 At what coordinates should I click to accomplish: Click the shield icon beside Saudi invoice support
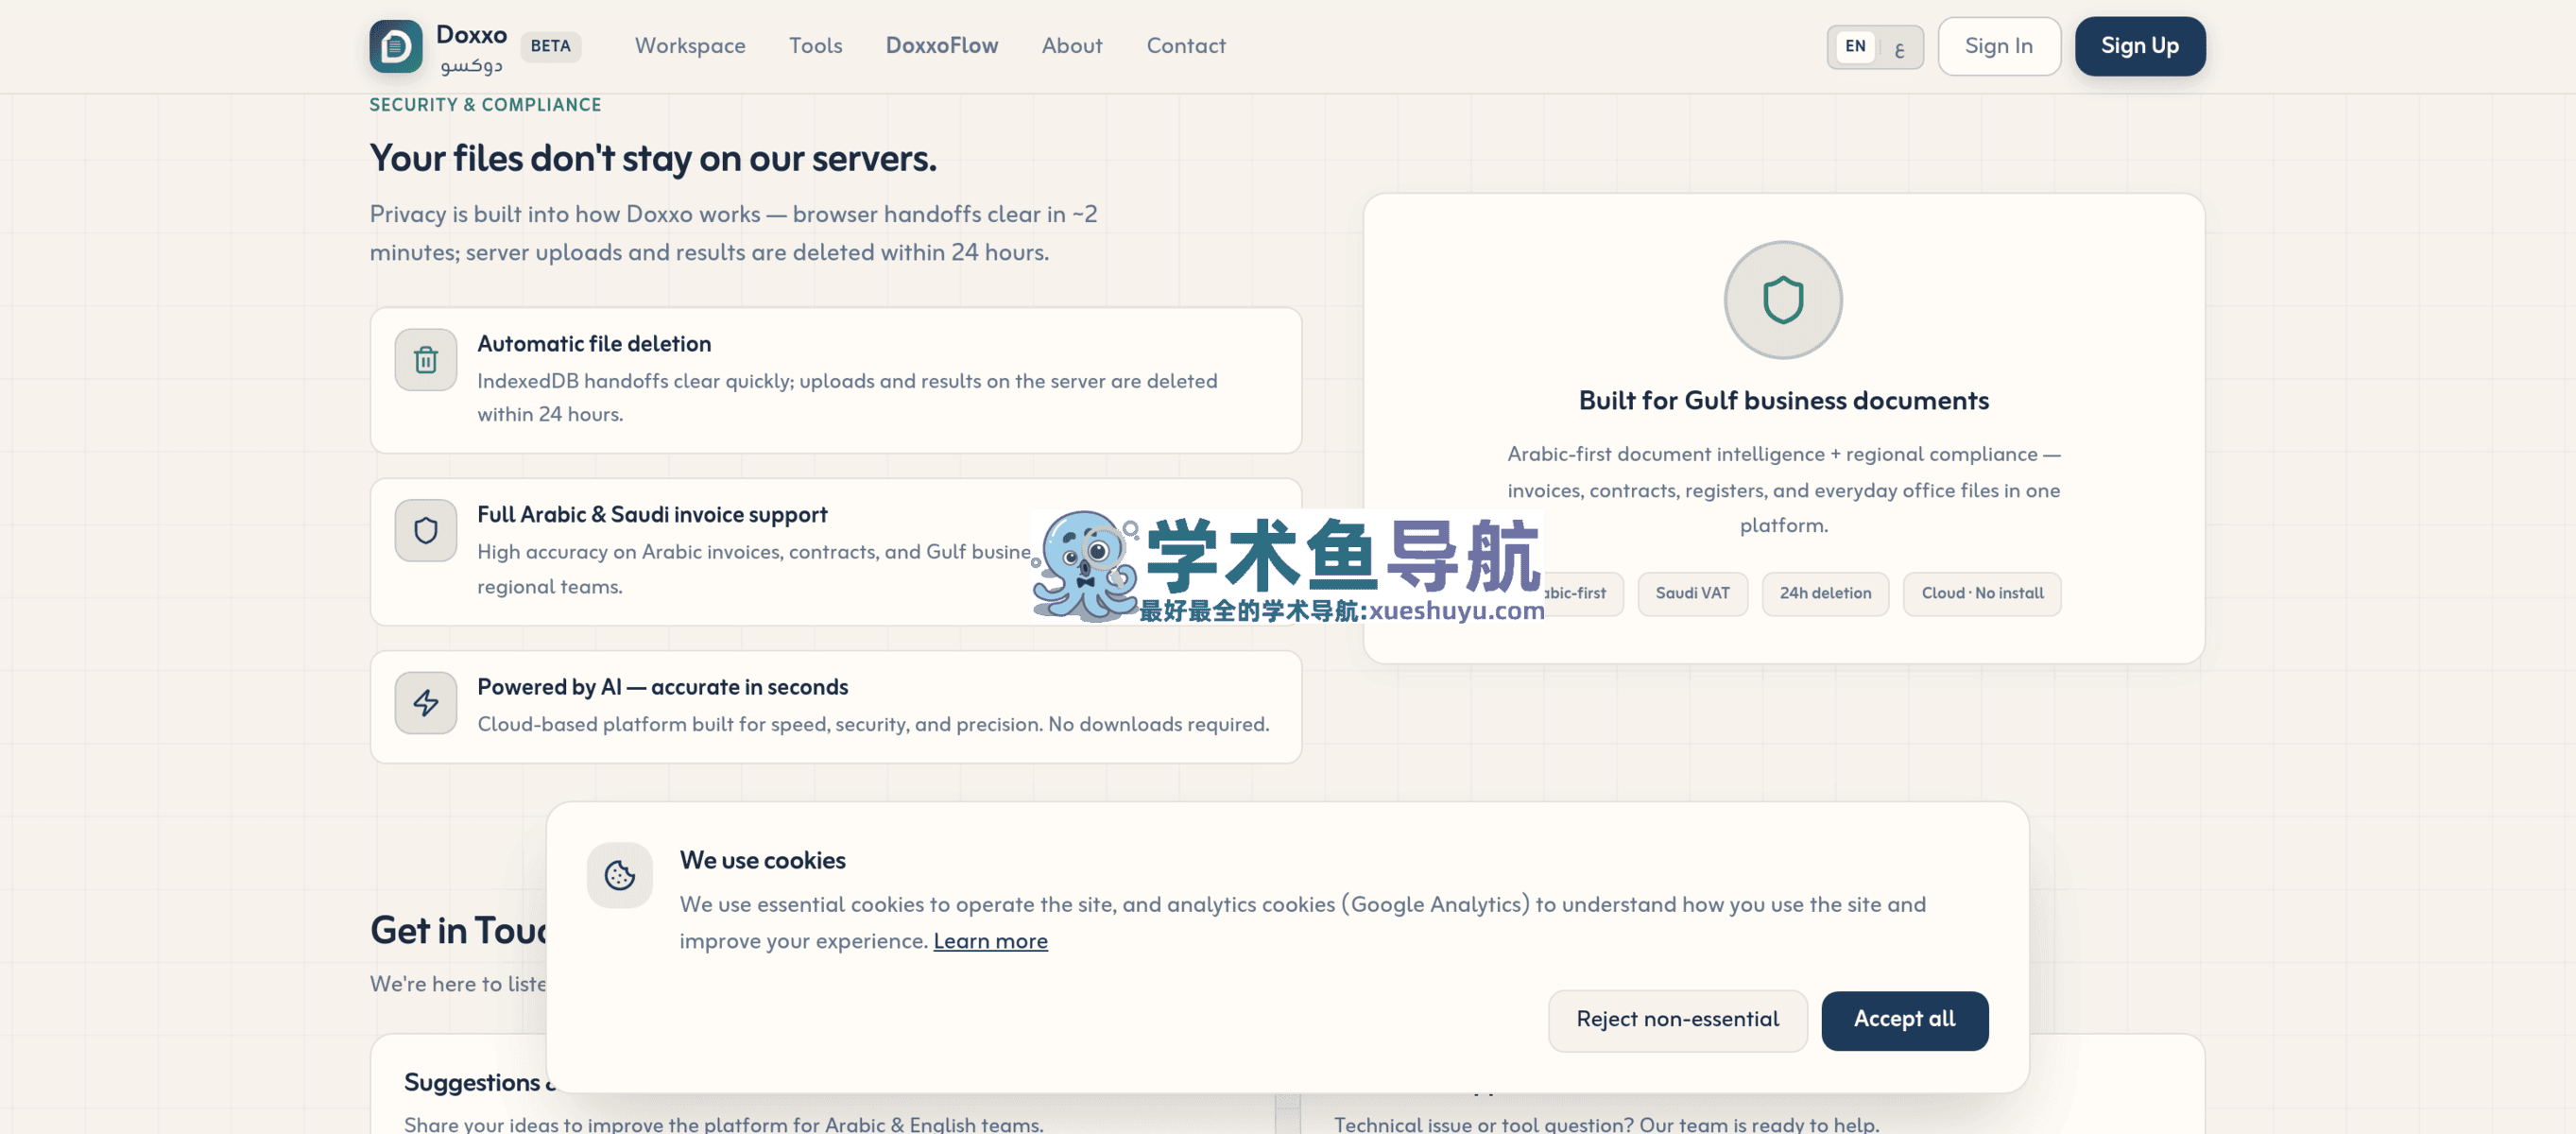click(426, 530)
